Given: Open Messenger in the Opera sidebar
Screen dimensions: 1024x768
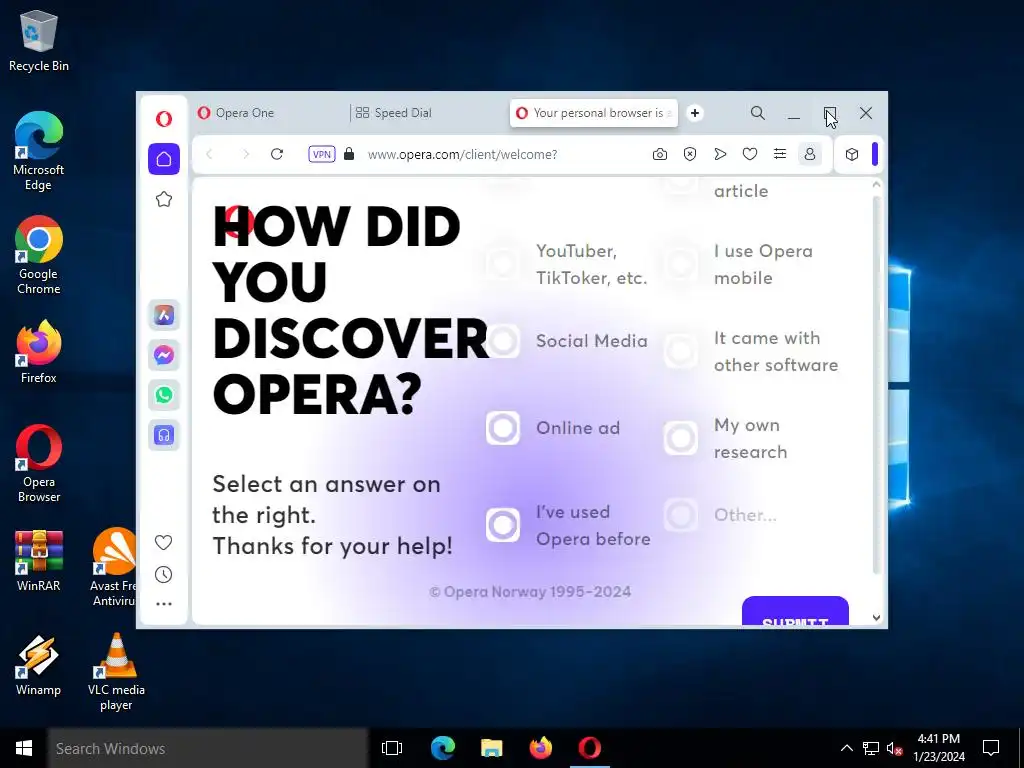Looking at the screenshot, I should tap(164, 355).
